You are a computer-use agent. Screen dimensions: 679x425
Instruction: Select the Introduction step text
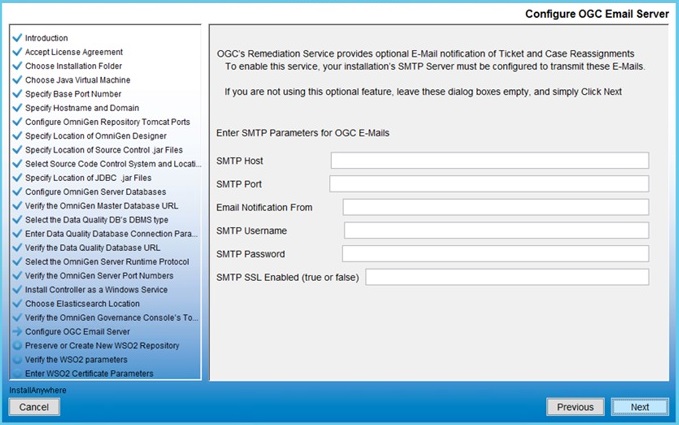[46, 38]
